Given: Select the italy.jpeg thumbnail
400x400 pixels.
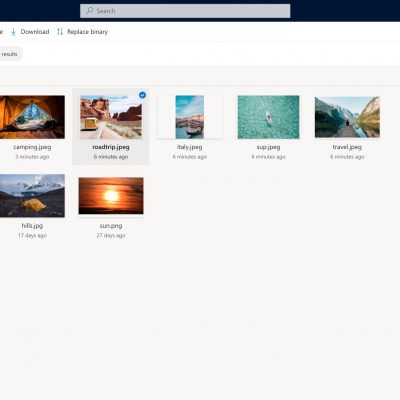Looking at the screenshot, I should pyautogui.click(x=190, y=117).
